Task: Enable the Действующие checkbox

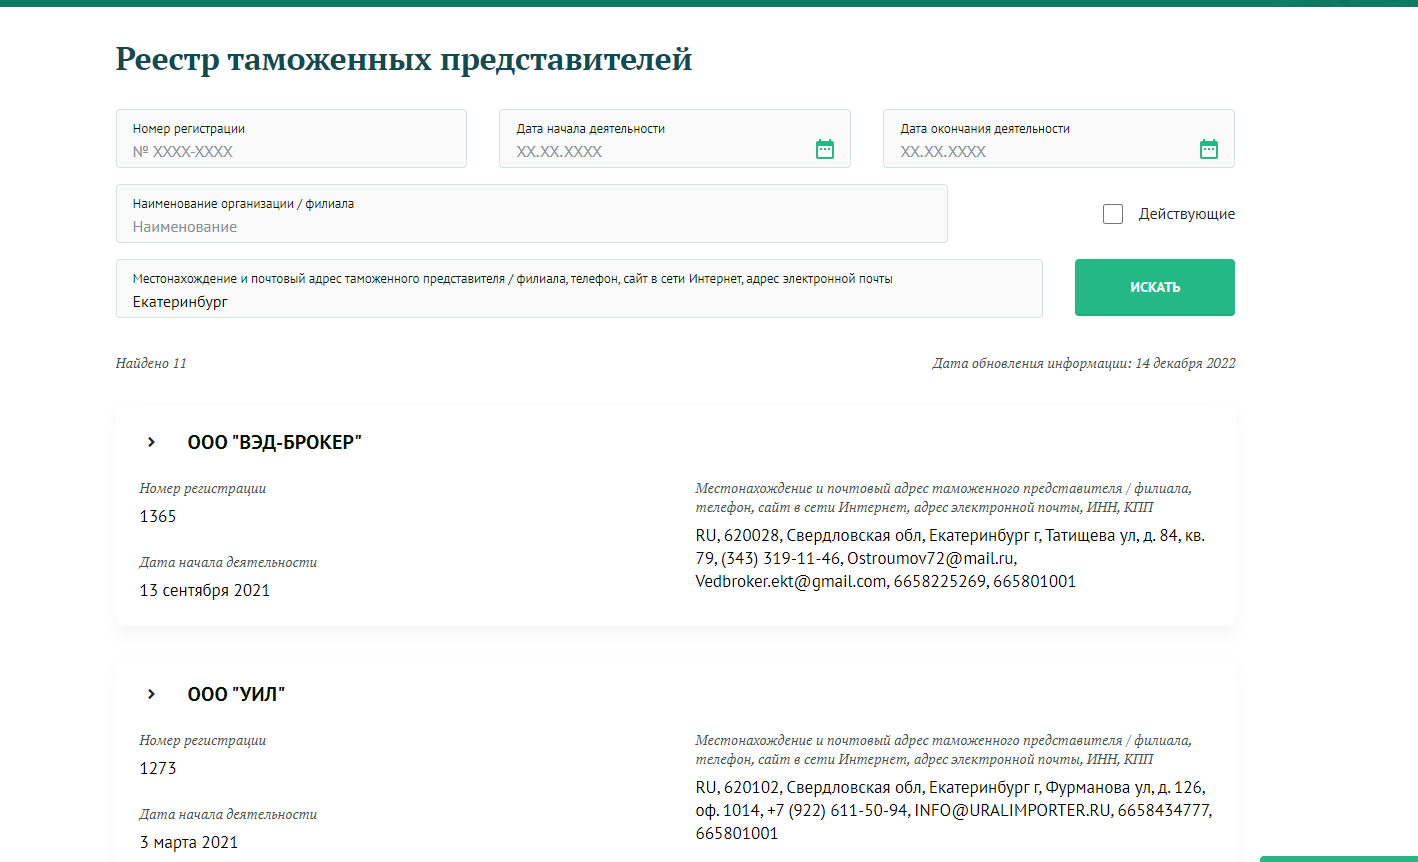Action: 1113,214
